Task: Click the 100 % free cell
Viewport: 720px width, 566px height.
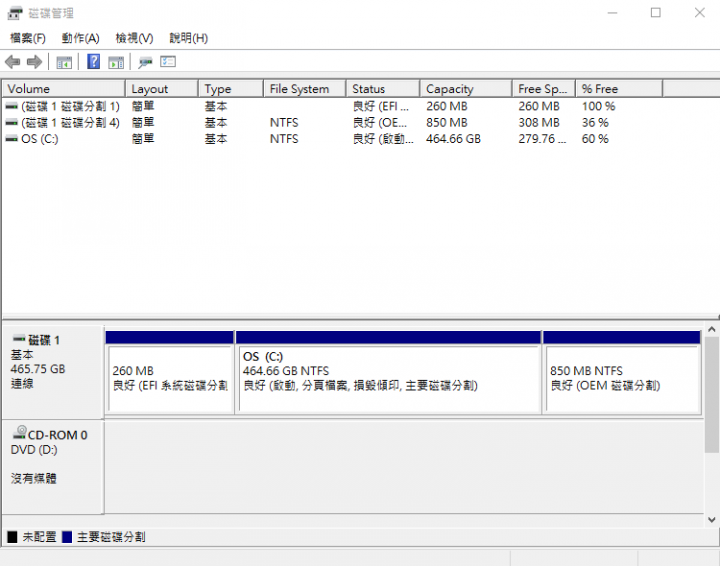Action: point(598,106)
